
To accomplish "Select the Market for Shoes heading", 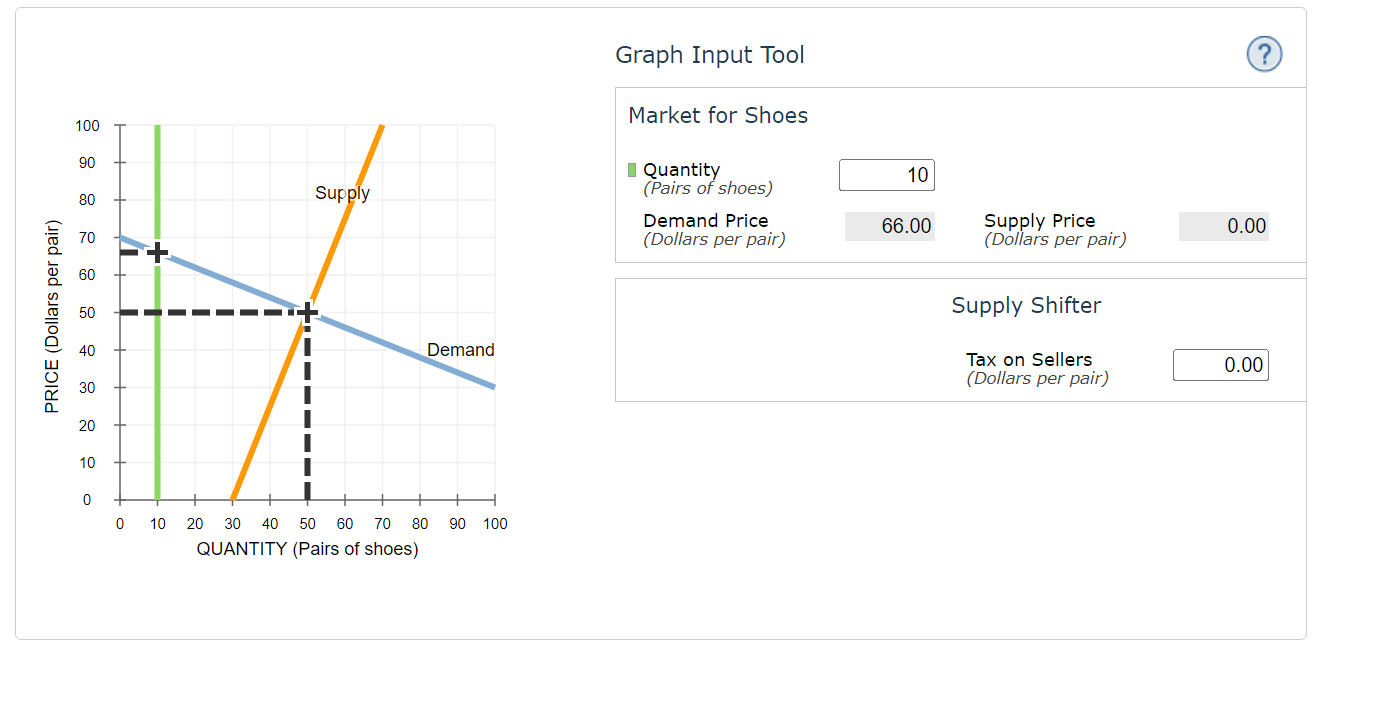I will click(x=717, y=115).
